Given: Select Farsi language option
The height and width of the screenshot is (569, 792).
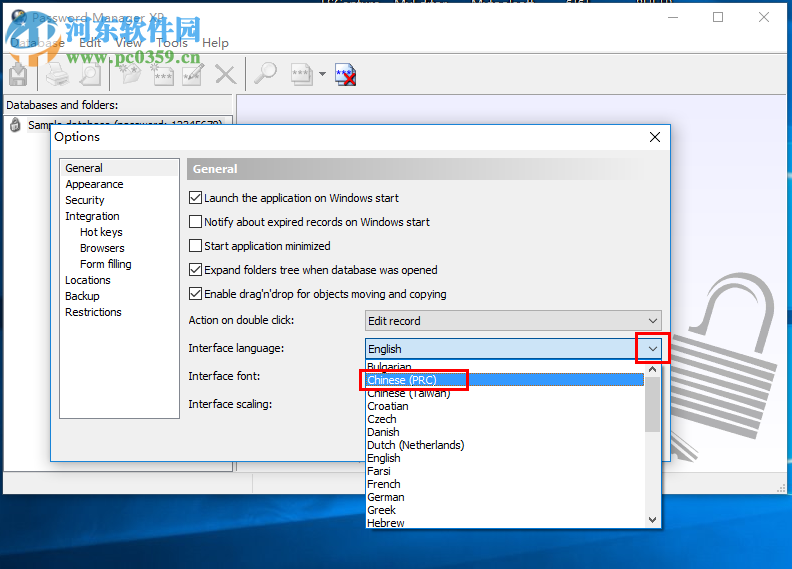Looking at the screenshot, I should (505, 471).
